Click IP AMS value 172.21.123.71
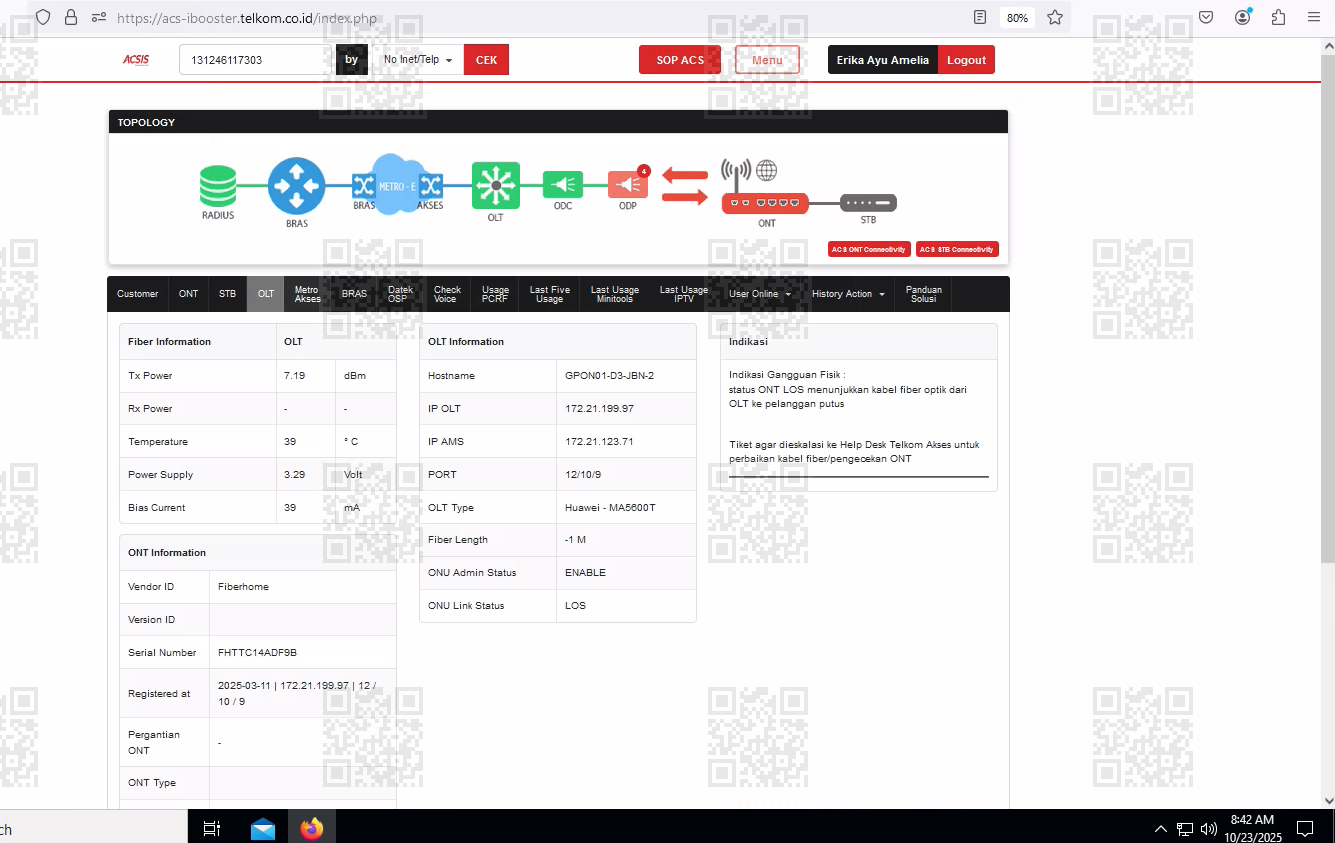 pyautogui.click(x=599, y=442)
